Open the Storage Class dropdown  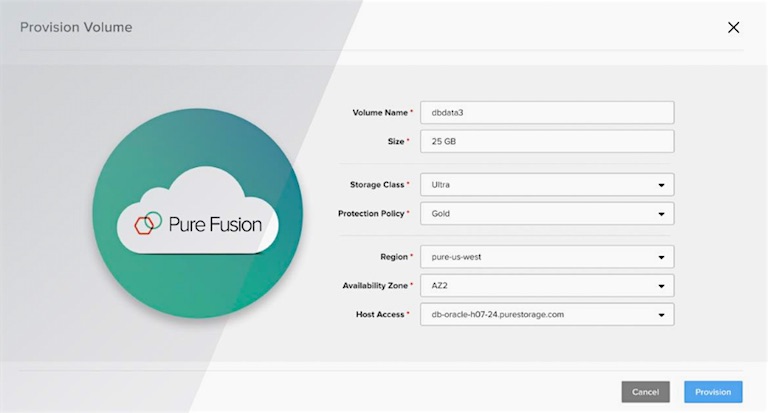tap(547, 185)
